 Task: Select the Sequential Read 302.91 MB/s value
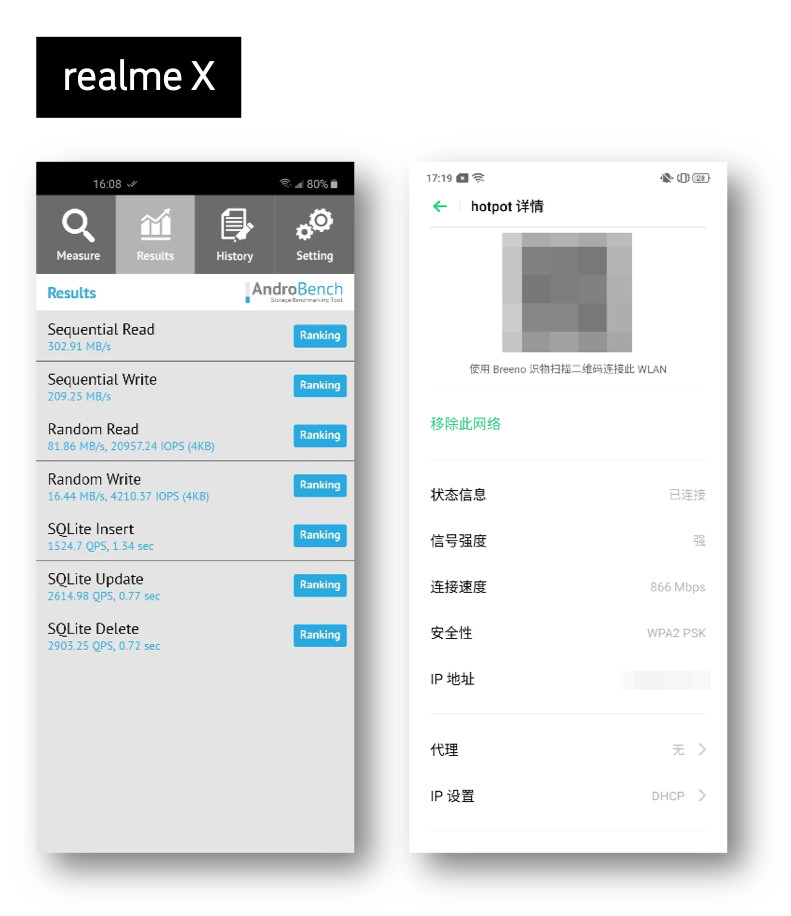click(x=79, y=346)
